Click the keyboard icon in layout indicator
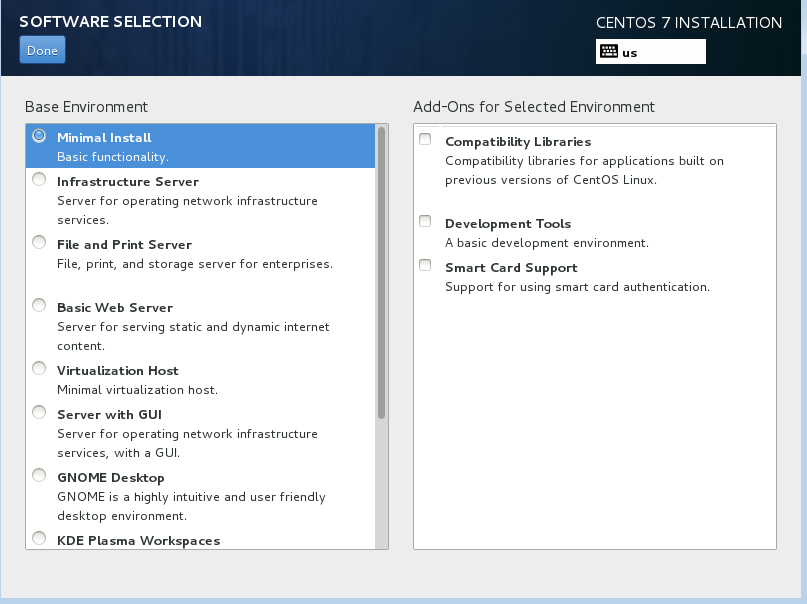Image resolution: width=807 pixels, height=604 pixels. 610,51
